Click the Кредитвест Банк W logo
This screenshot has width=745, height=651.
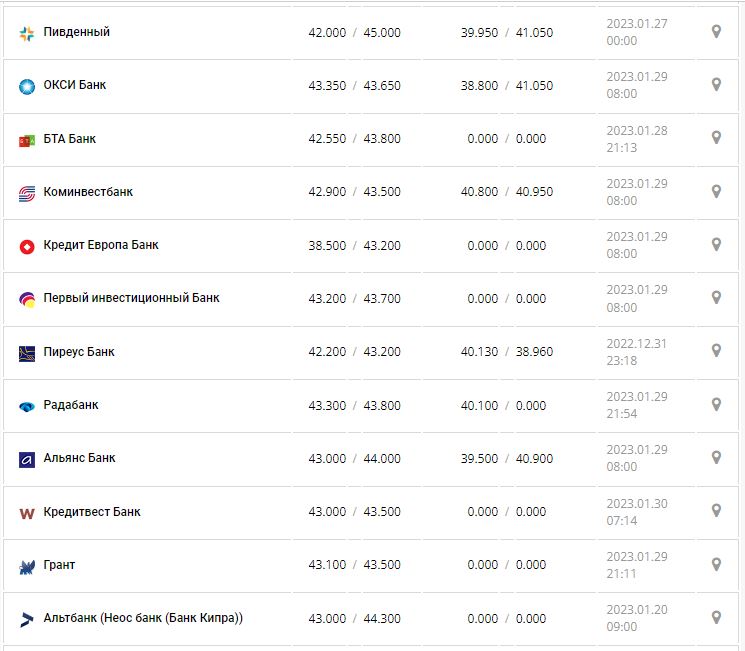[x=27, y=513]
